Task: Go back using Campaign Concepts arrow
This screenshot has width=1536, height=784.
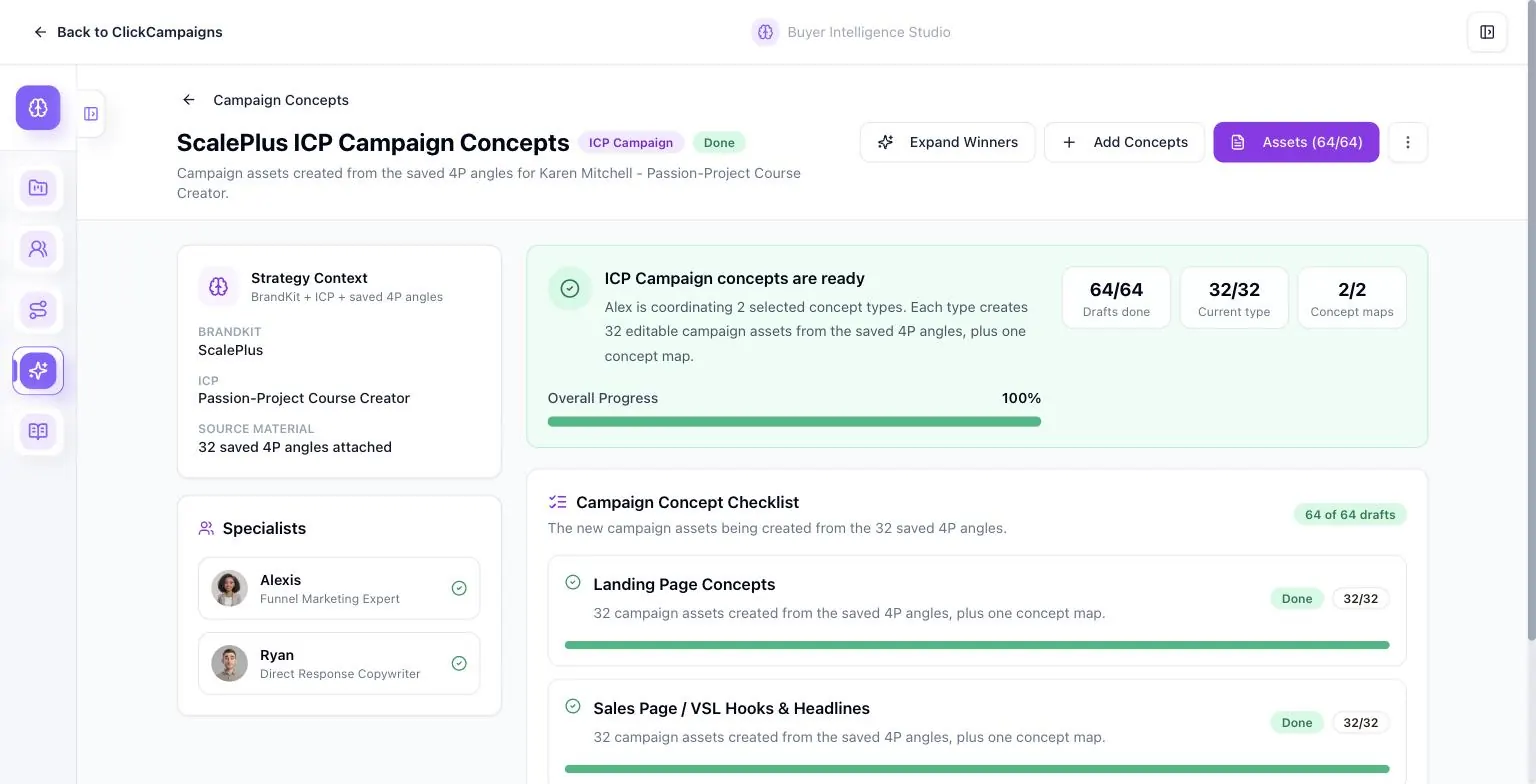Action: click(x=188, y=100)
